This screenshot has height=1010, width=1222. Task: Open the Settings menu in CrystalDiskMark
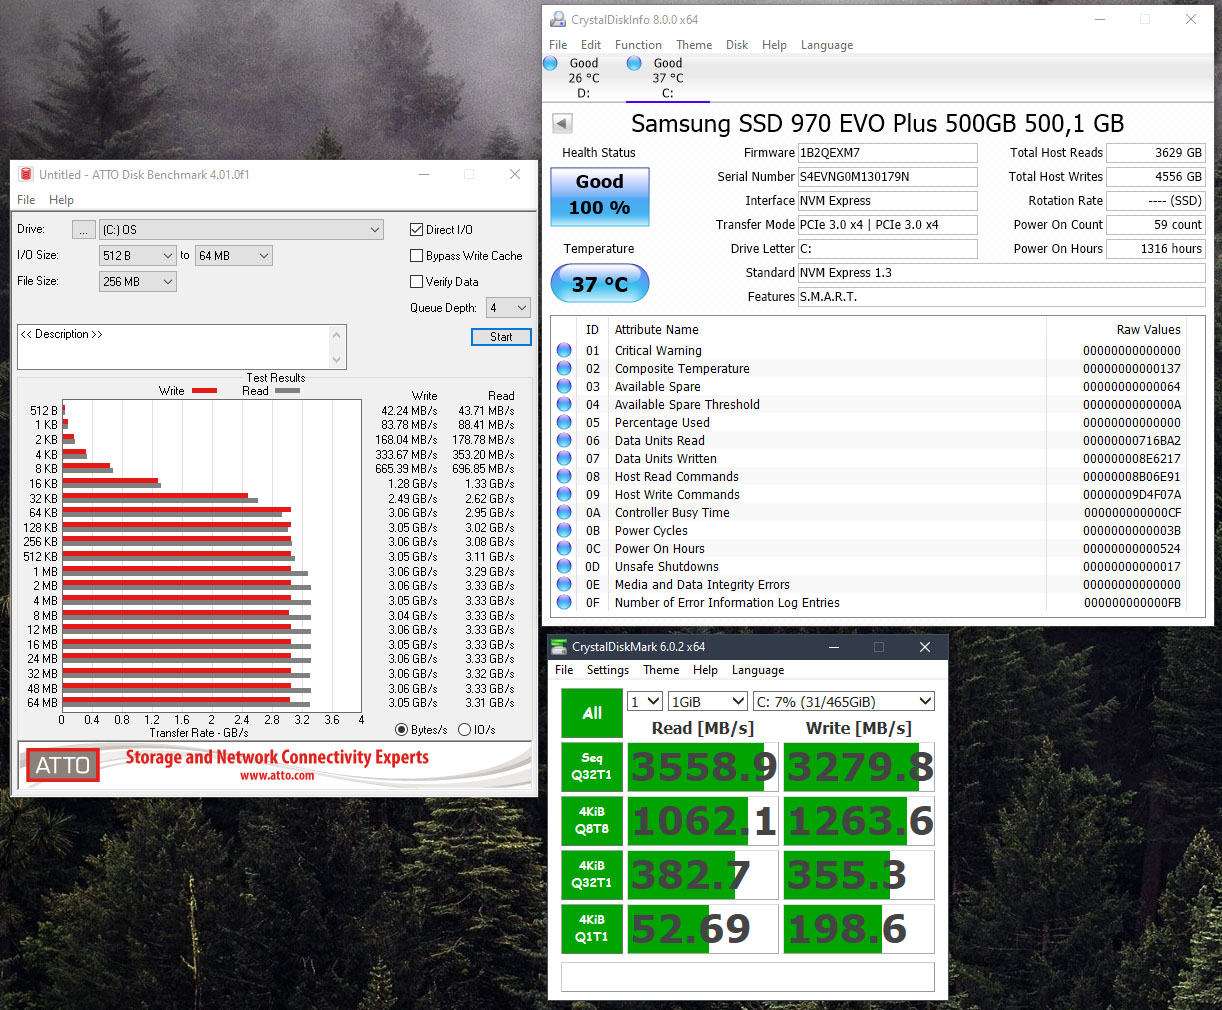pyautogui.click(x=608, y=670)
